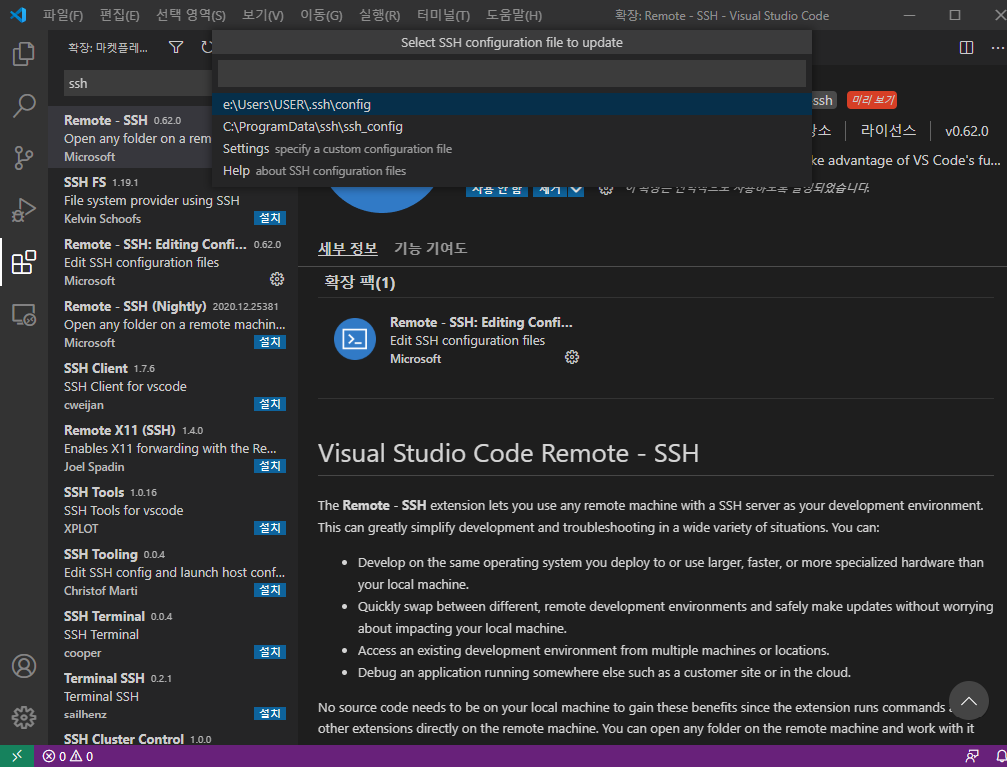
Task: Click the extensions search box containing ssh
Action: (x=138, y=84)
